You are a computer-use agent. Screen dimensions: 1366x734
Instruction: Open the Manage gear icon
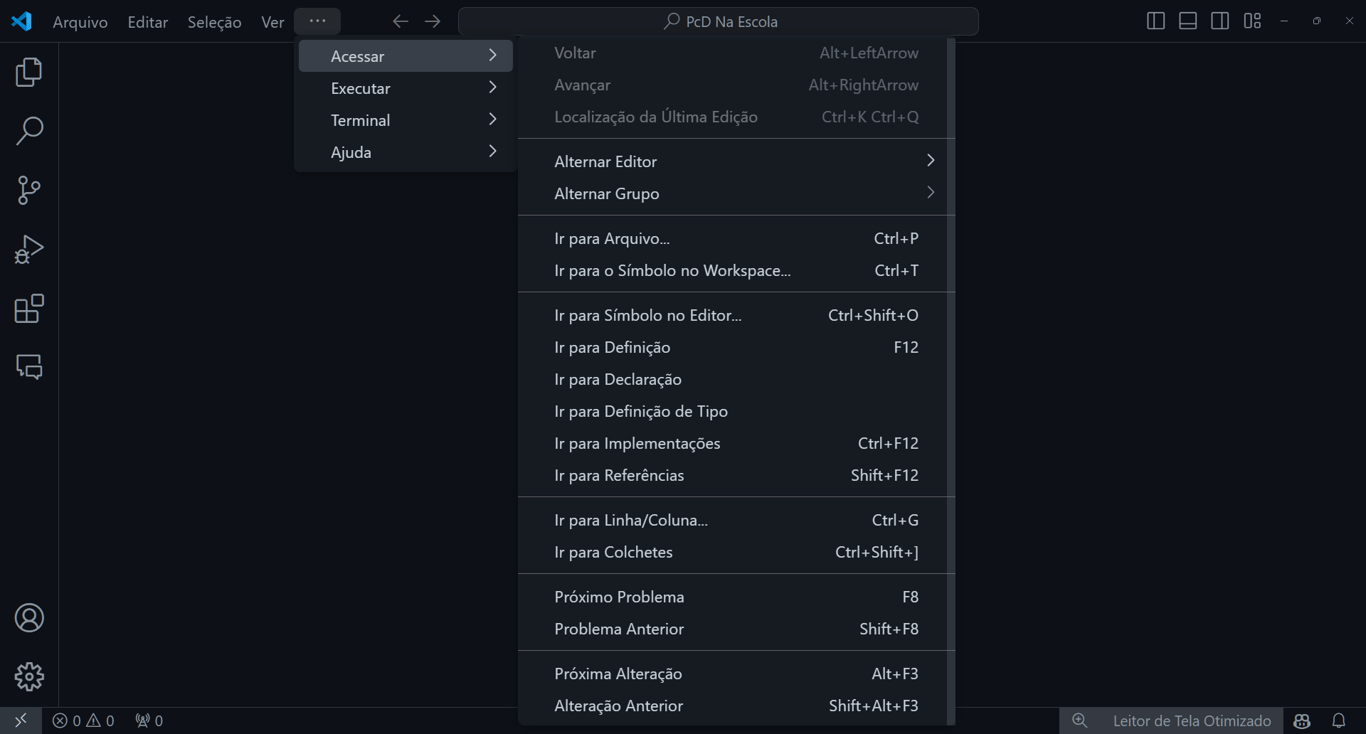click(29, 677)
